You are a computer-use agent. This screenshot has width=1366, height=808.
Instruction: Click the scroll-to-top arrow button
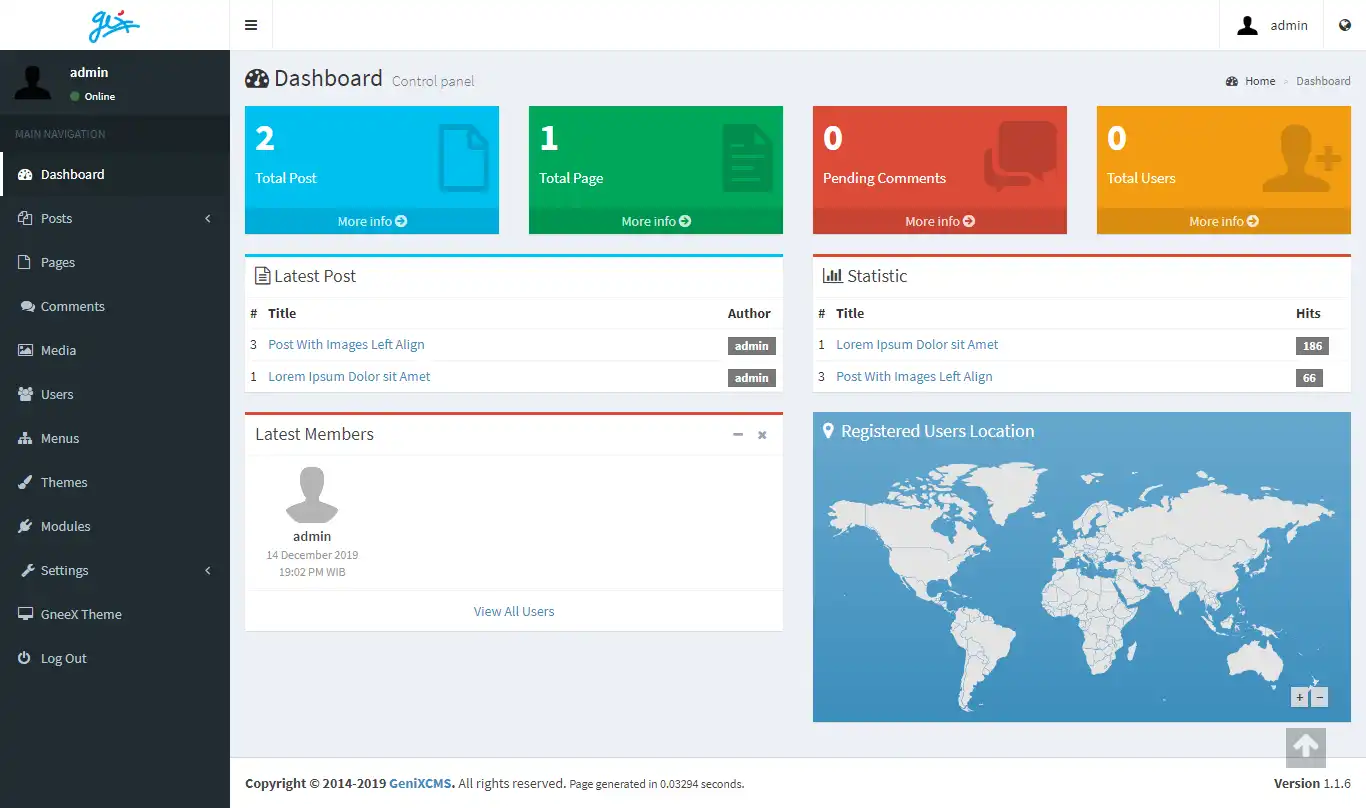coord(1305,746)
